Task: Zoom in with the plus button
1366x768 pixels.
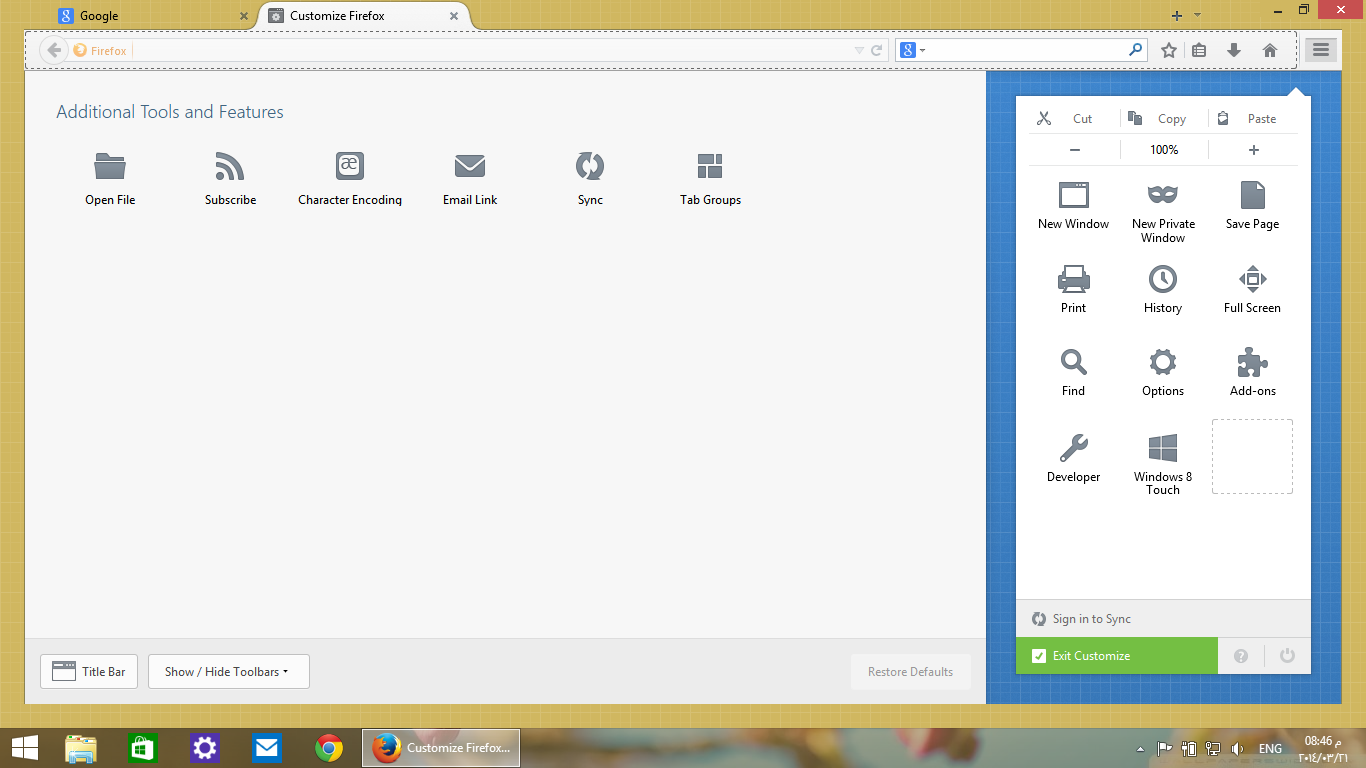Action: [1254, 150]
